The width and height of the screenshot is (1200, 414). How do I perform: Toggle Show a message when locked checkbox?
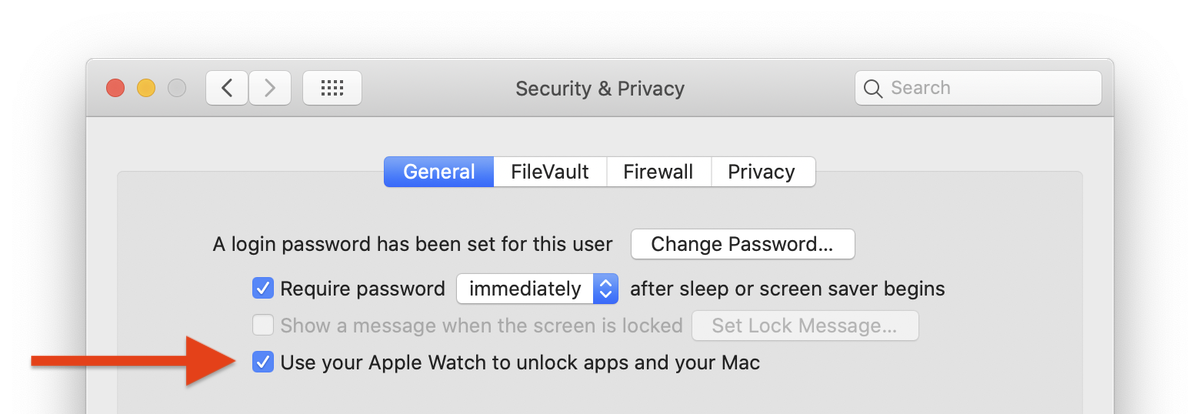(263, 325)
